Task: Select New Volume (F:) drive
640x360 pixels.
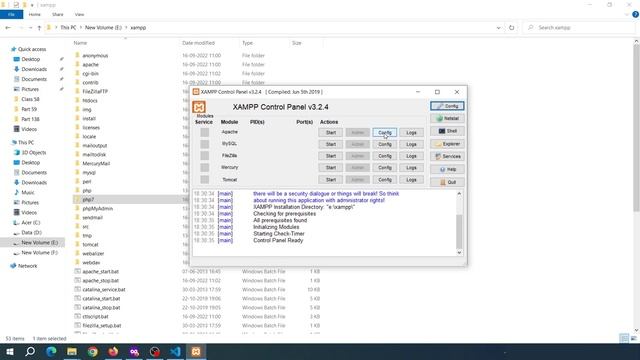Action: [39, 253]
